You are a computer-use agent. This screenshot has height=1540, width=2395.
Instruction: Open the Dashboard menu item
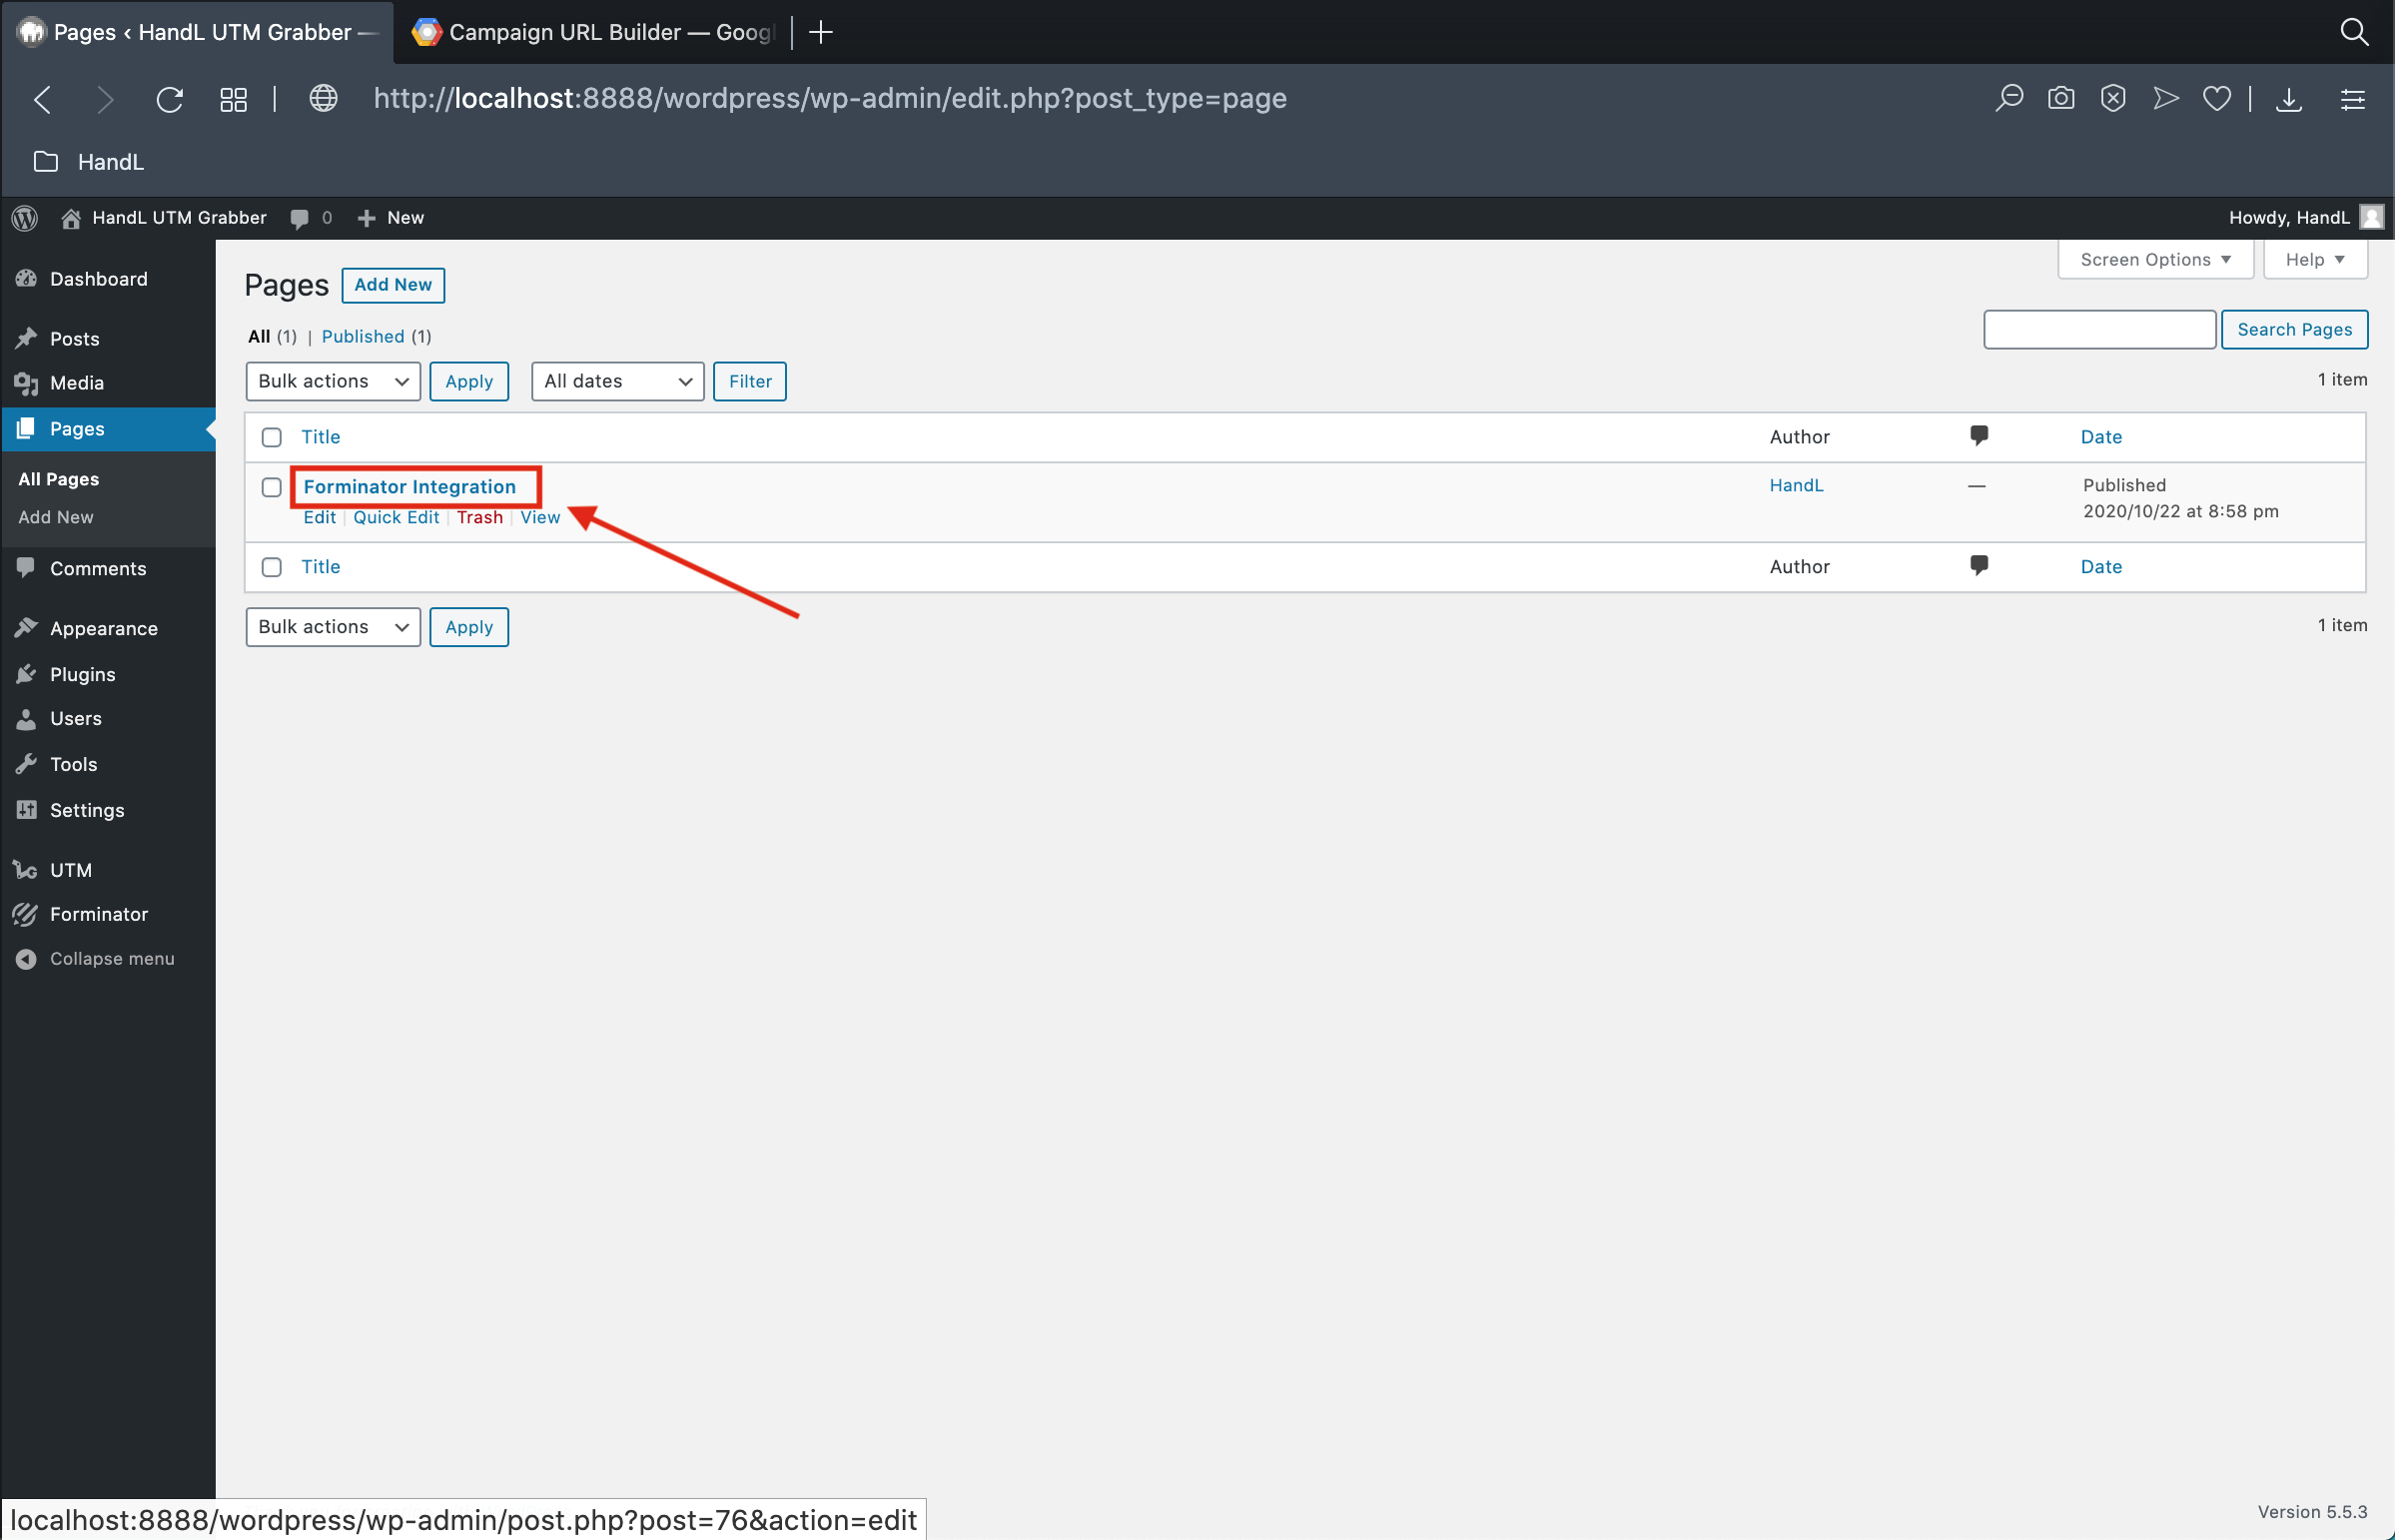[x=100, y=278]
